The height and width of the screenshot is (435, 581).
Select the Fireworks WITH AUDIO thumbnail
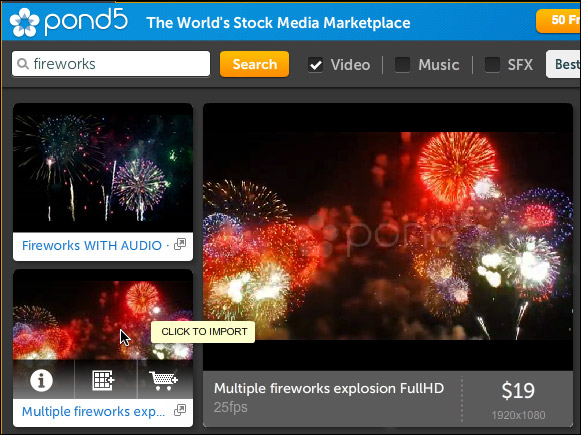pos(103,168)
